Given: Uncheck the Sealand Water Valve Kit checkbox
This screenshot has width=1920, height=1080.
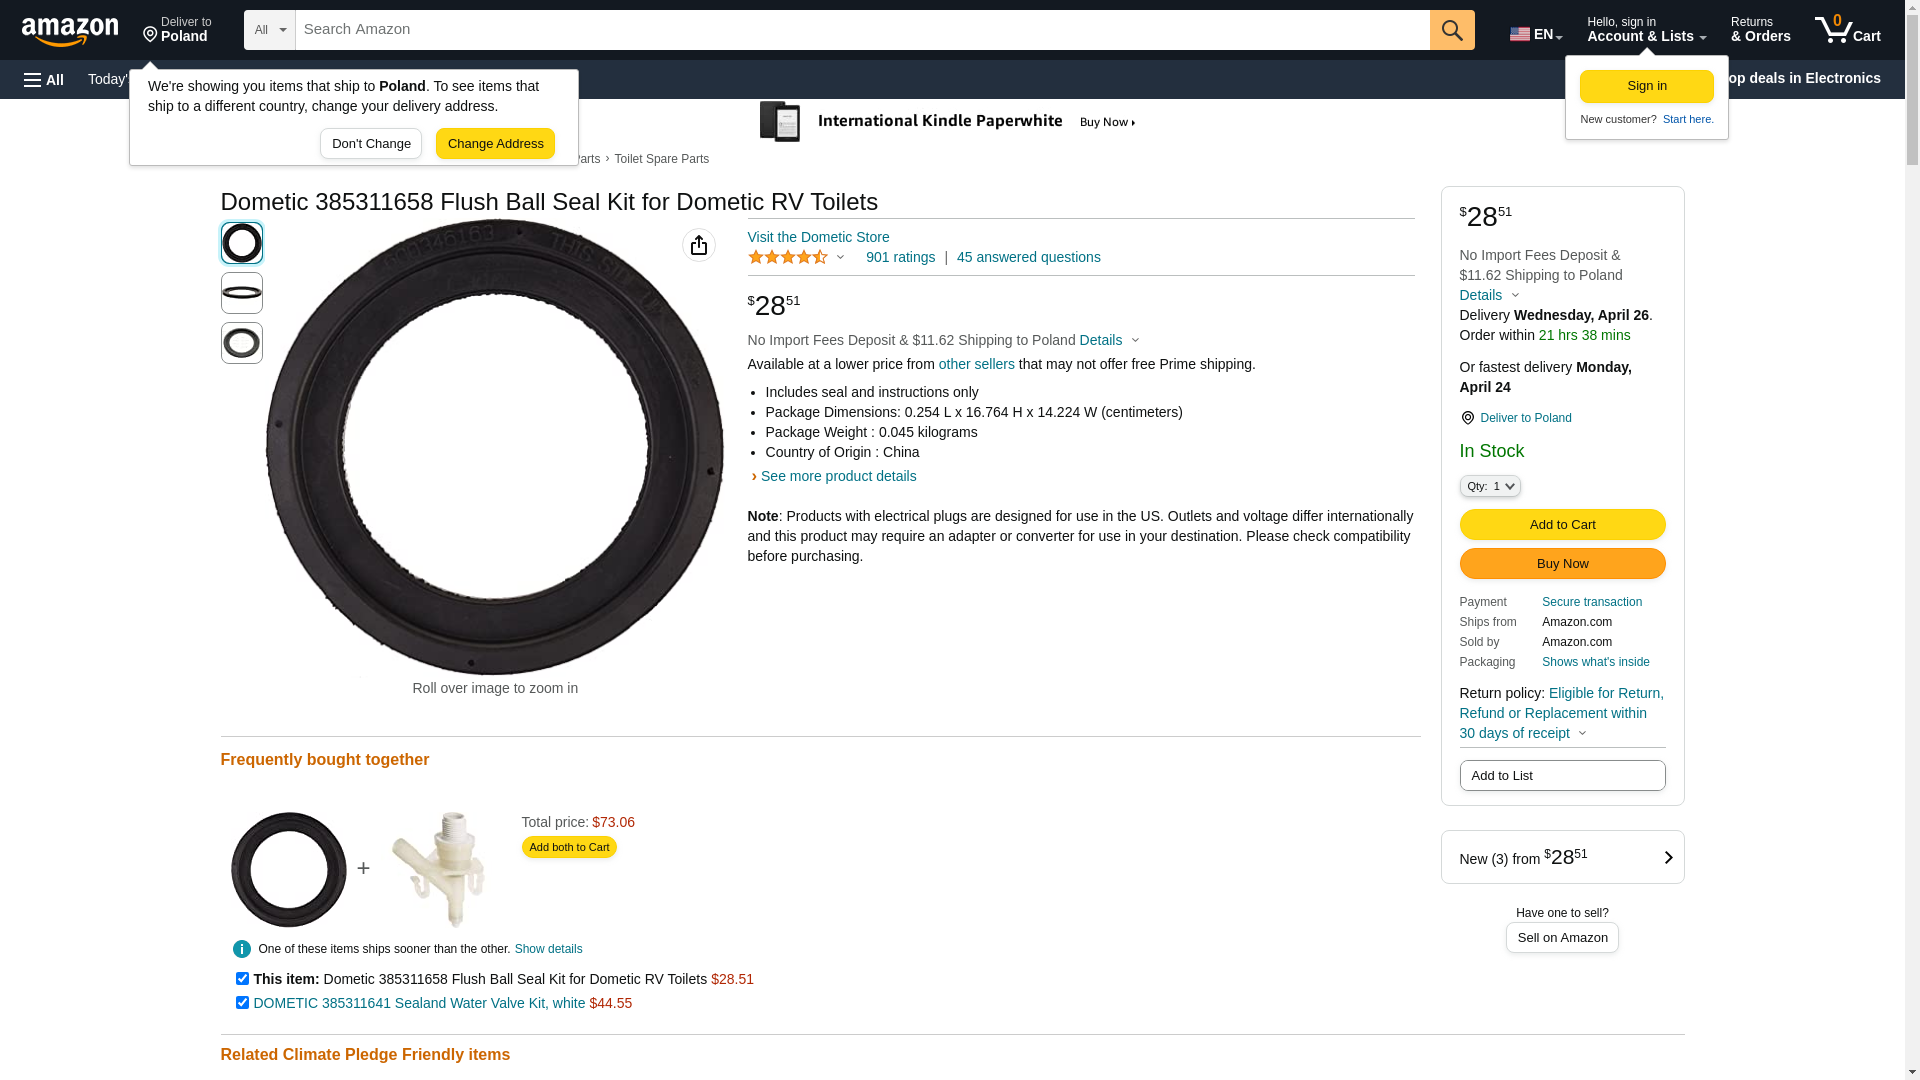Looking at the screenshot, I should (242, 1003).
